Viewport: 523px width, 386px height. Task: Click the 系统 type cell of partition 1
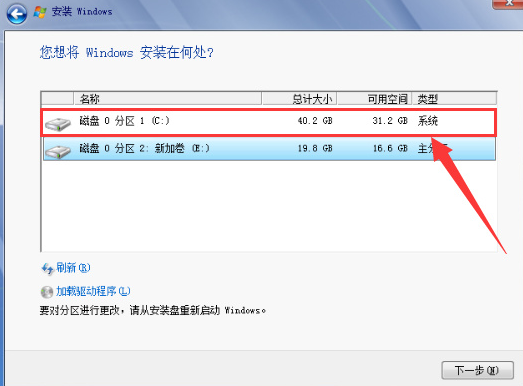pyautogui.click(x=428, y=121)
